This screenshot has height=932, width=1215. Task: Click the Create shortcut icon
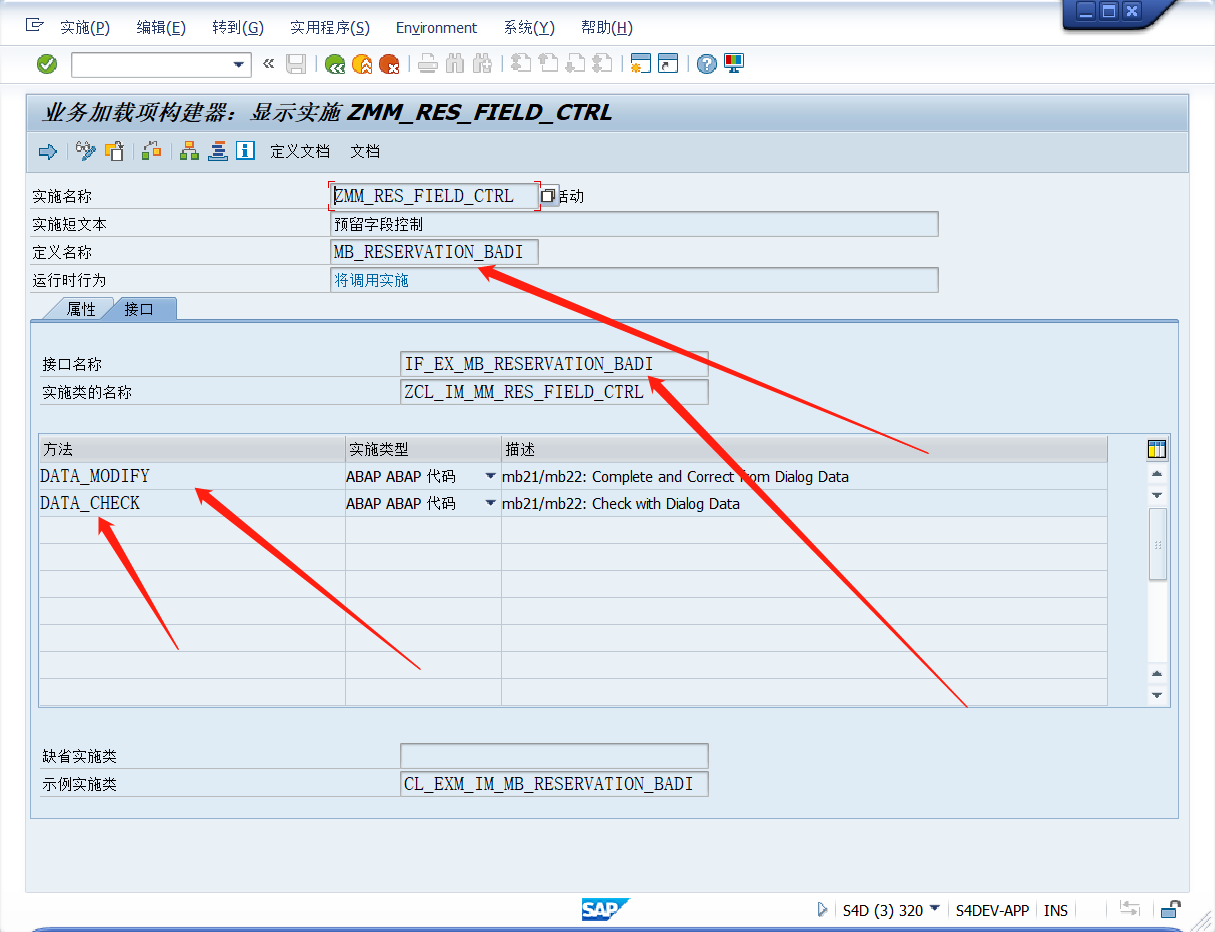667,63
